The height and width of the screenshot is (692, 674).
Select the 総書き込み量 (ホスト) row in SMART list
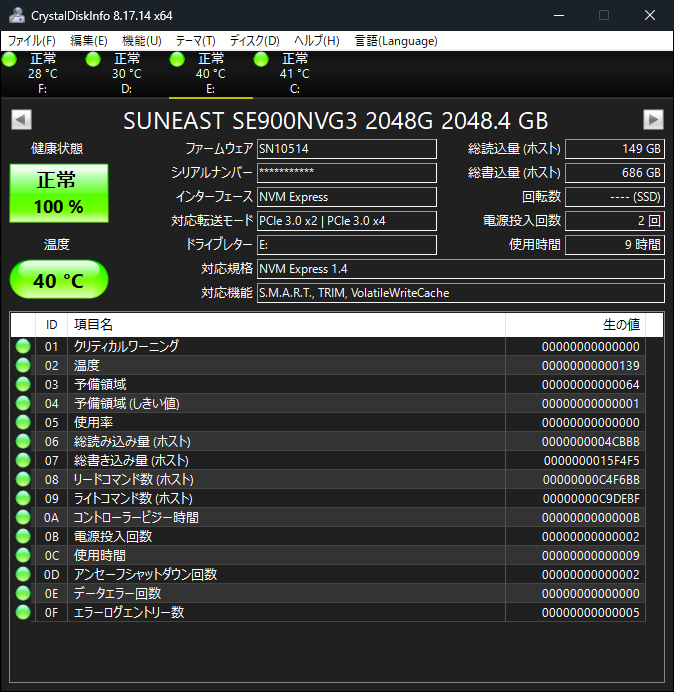(328, 460)
